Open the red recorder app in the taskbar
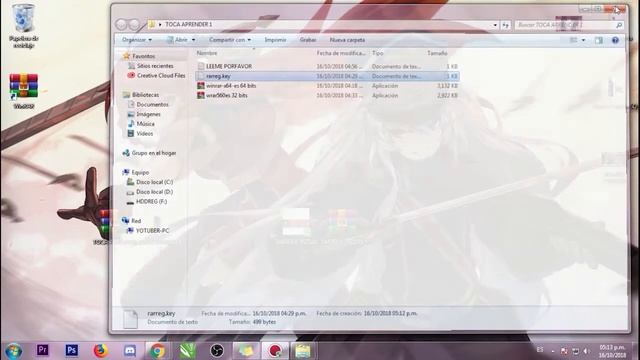This screenshot has height=360, width=640. 274,351
